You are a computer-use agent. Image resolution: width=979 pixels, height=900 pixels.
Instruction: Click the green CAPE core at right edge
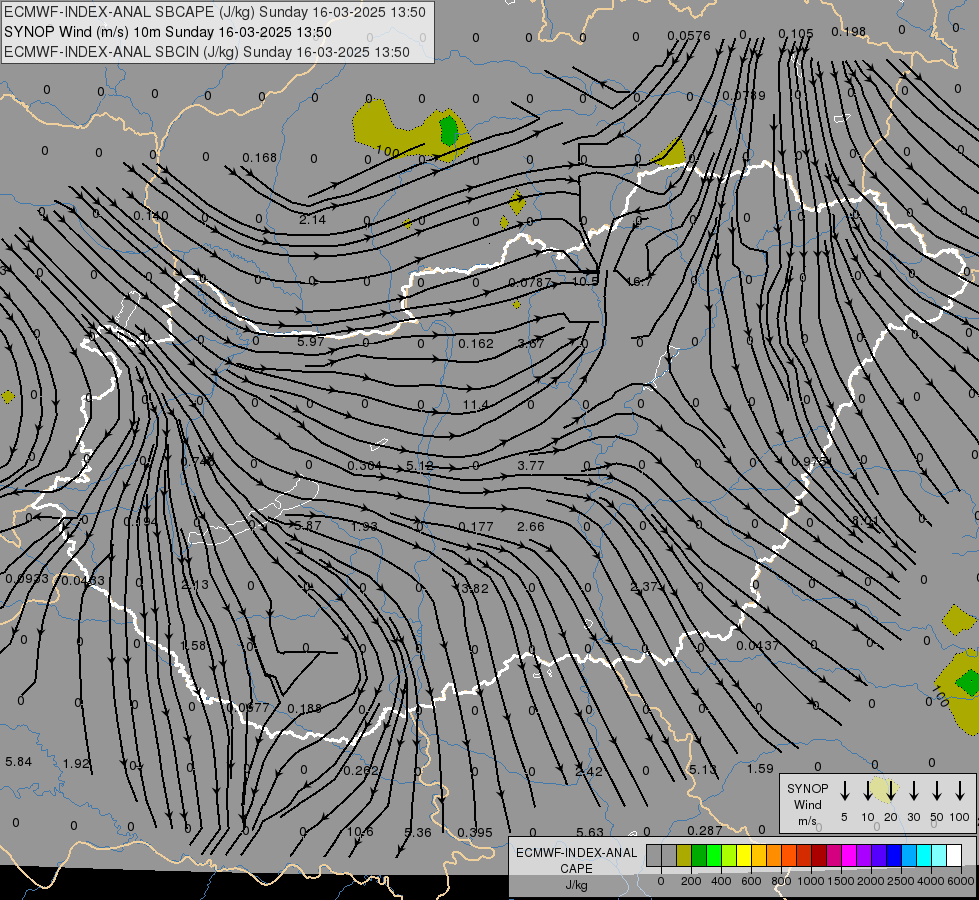[x=968, y=682]
